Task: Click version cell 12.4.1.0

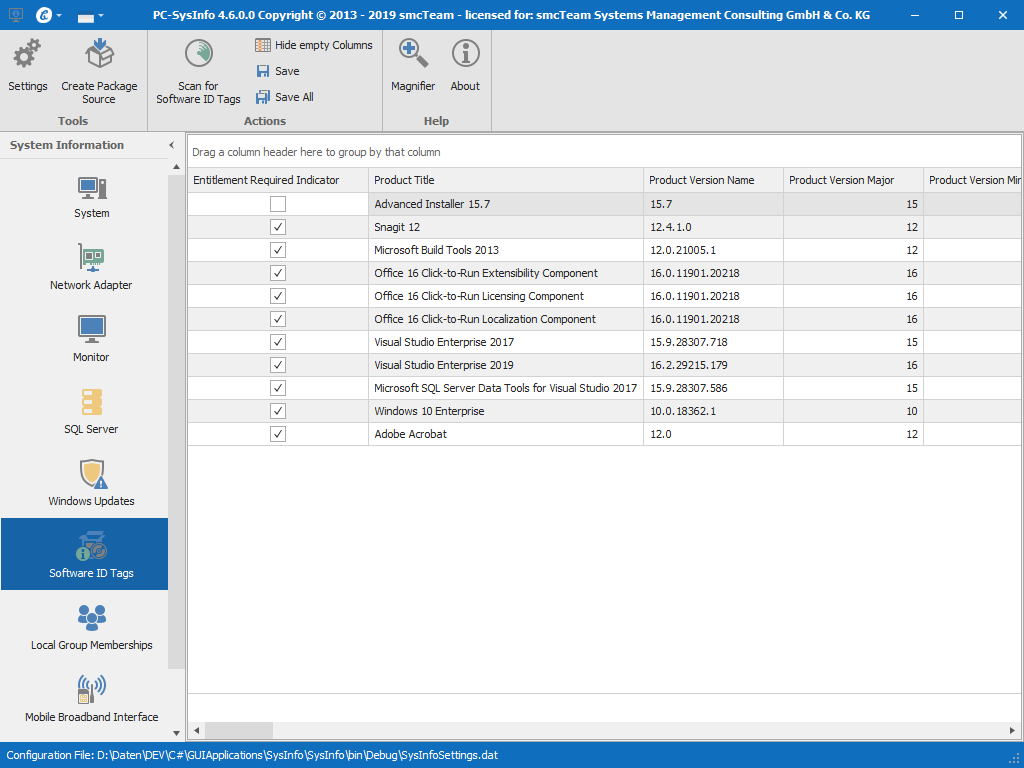Action: pyautogui.click(x=713, y=227)
